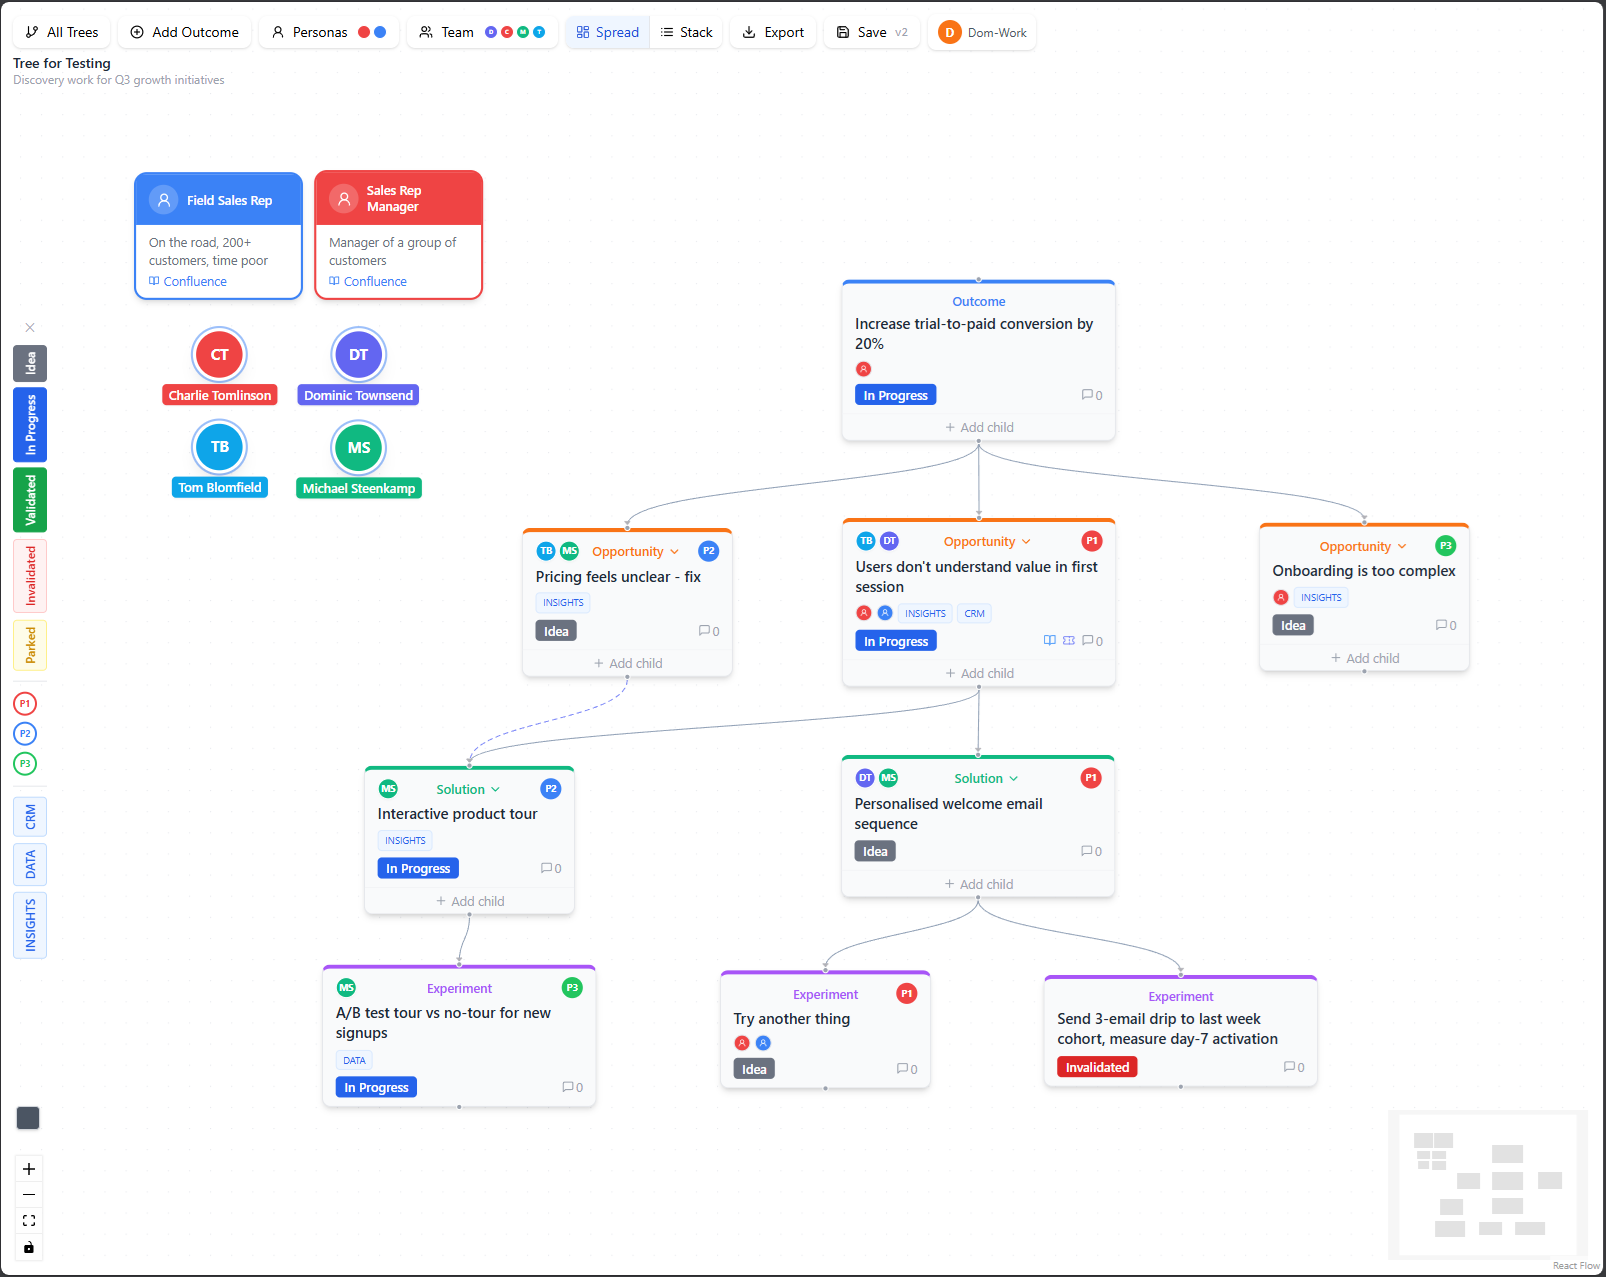Click MS avatar for Michael Steenkamp
This screenshot has height=1277, width=1606.
[x=359, y=448]
